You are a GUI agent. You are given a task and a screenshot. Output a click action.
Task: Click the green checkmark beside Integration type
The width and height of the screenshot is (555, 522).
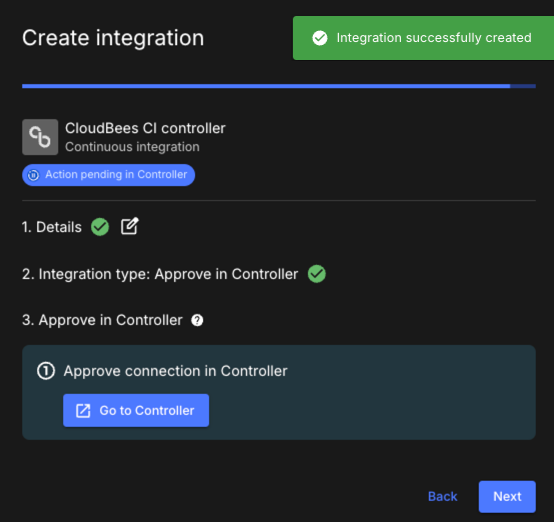[317, 274]
